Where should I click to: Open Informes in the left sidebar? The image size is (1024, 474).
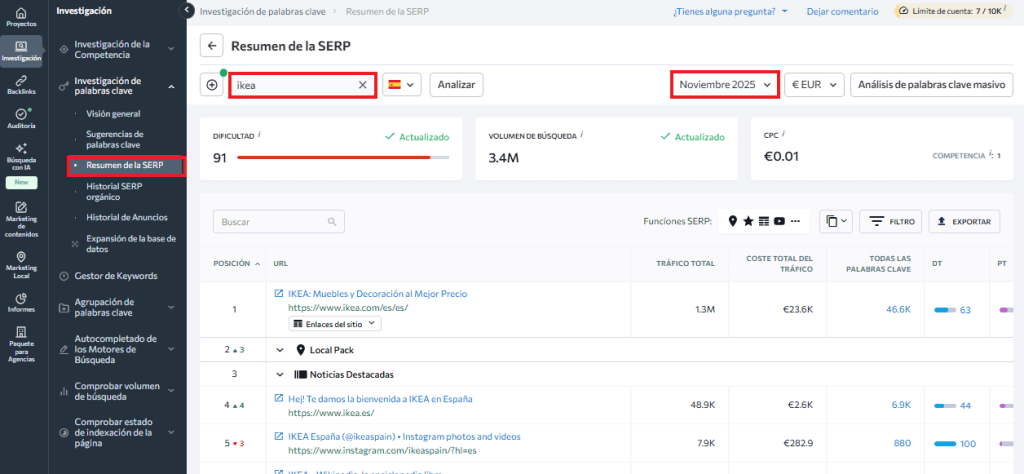coord(21,302)
